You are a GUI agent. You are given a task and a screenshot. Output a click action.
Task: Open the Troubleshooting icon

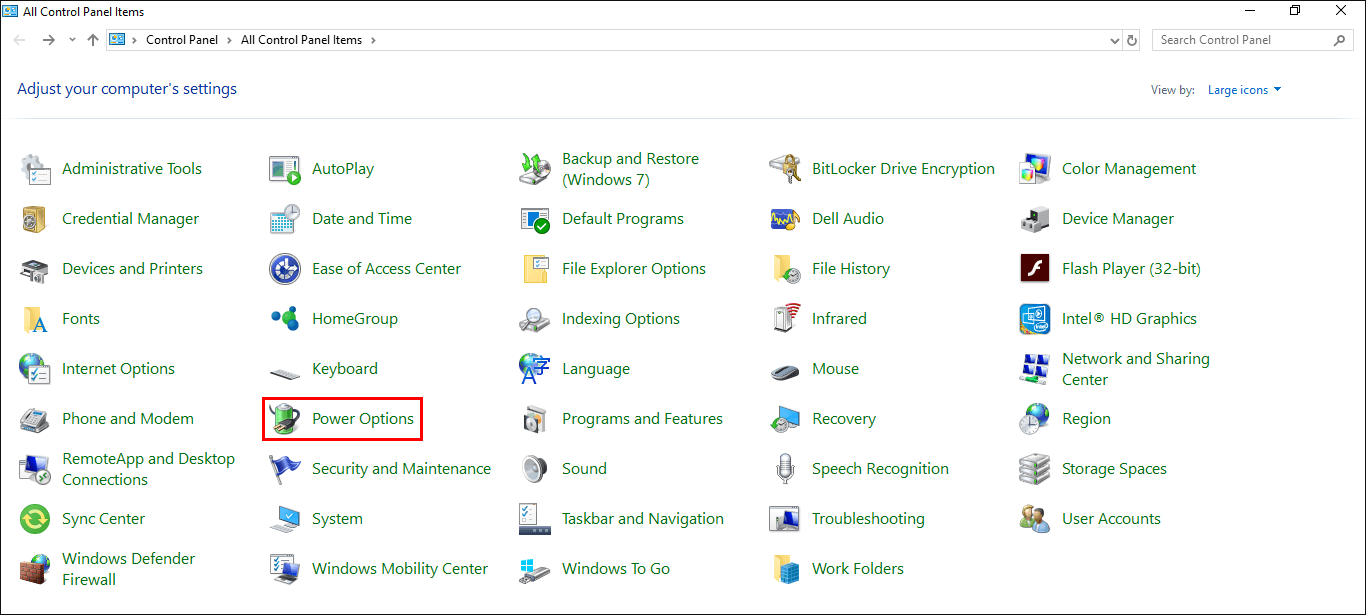click(x=785, y=519)
